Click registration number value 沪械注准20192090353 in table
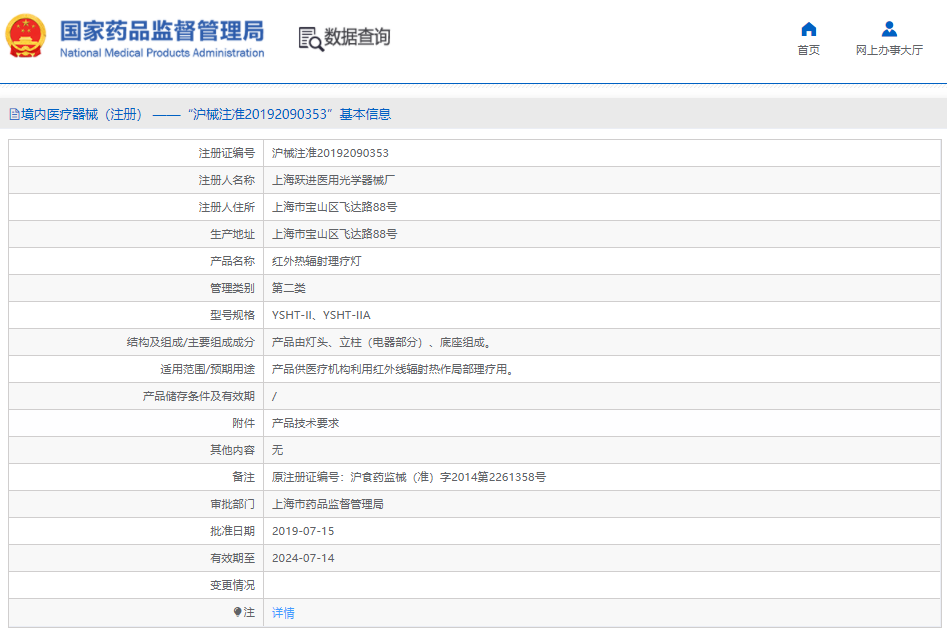 pos(330,153)
